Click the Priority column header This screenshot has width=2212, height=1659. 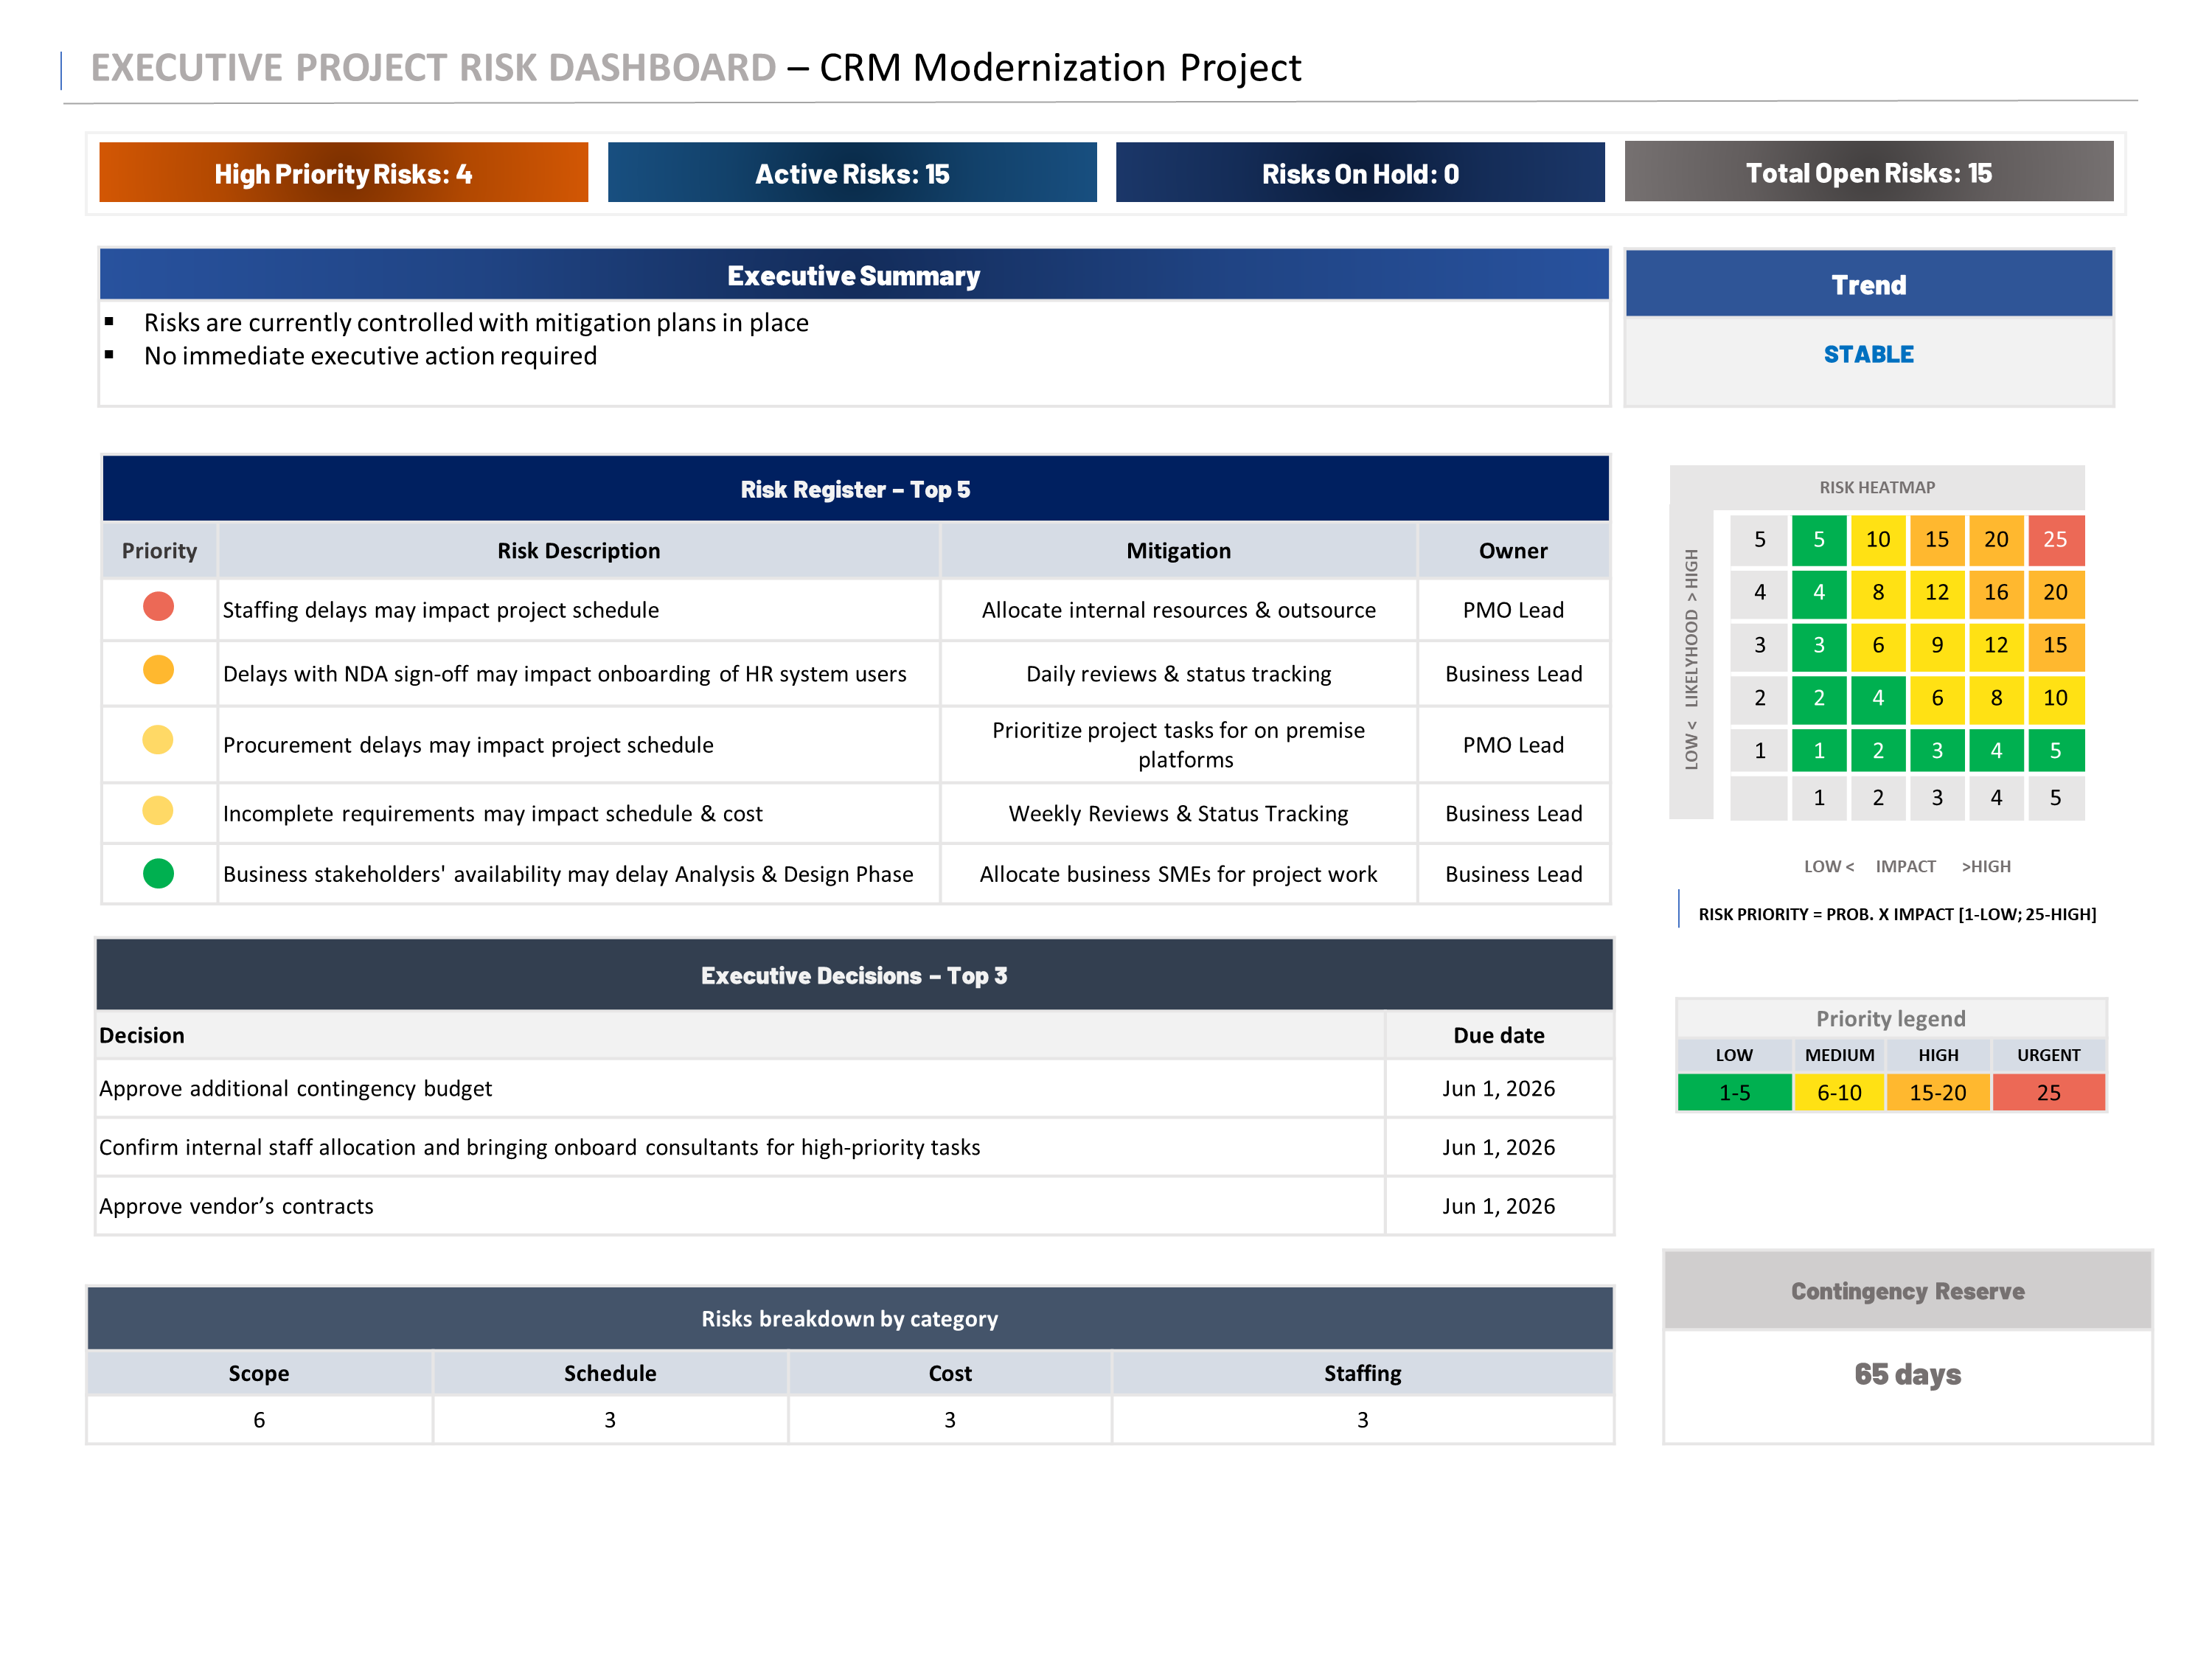click(159, 550)
